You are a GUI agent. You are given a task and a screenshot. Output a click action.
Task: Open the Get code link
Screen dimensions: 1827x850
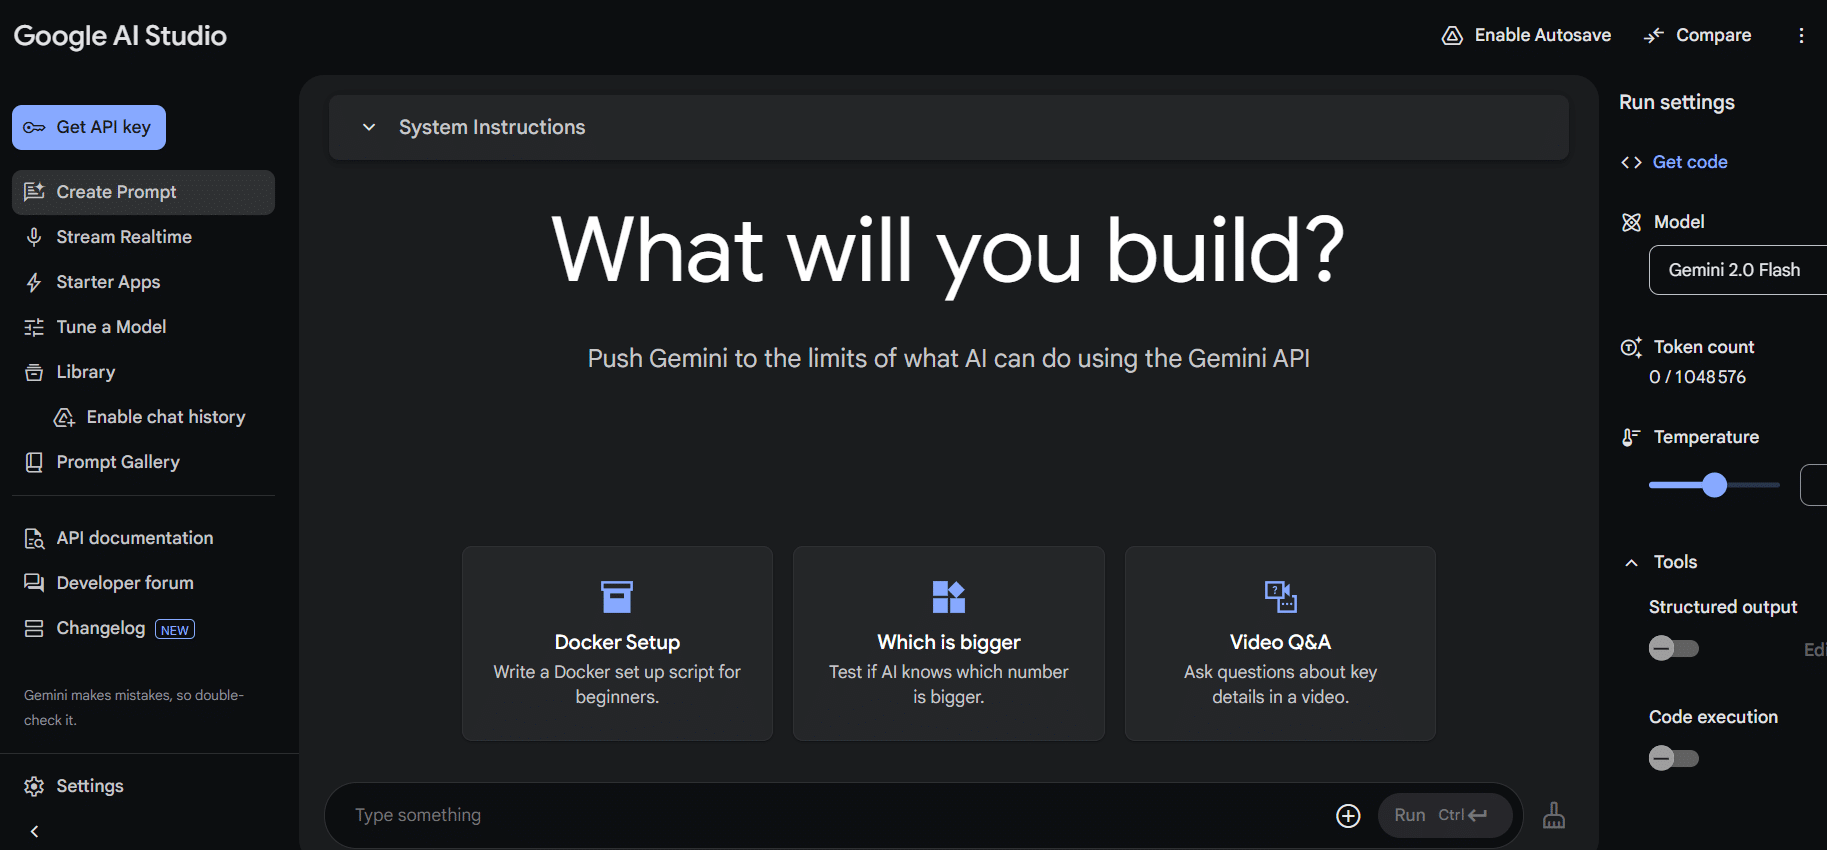(x=1689, y=162)
